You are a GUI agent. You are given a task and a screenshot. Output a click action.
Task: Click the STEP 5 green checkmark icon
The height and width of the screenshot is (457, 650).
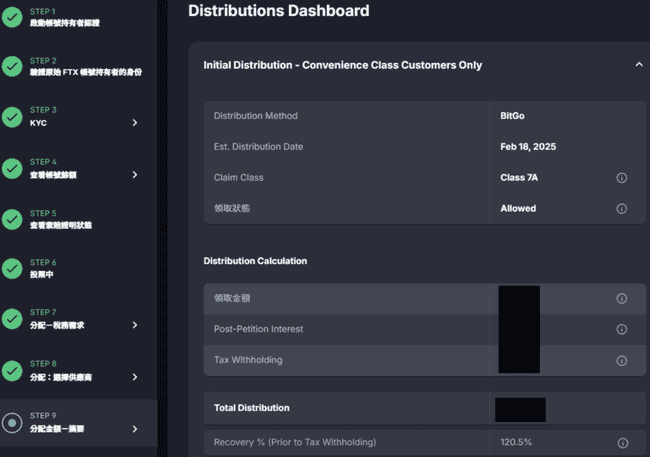[x=12, y=219]
